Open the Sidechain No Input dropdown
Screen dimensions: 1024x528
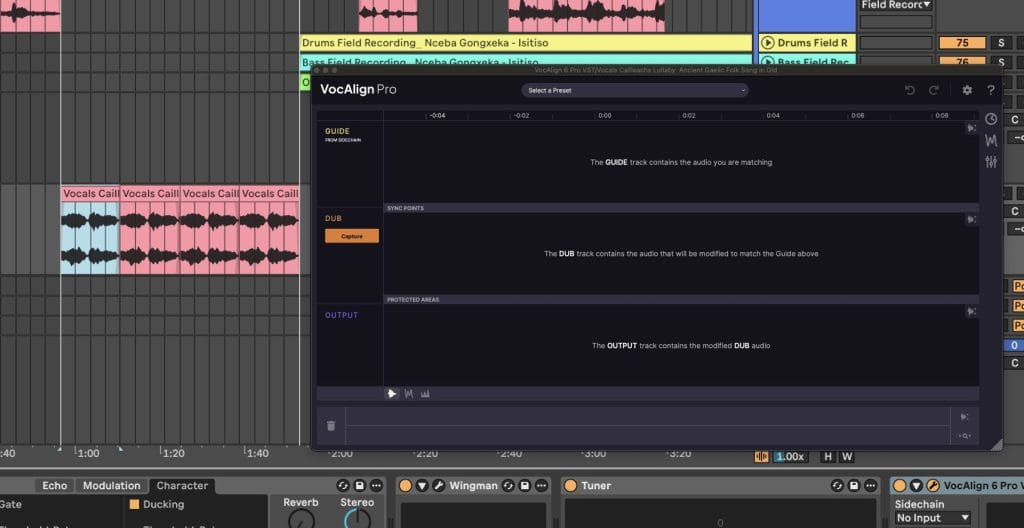point(933,518)
